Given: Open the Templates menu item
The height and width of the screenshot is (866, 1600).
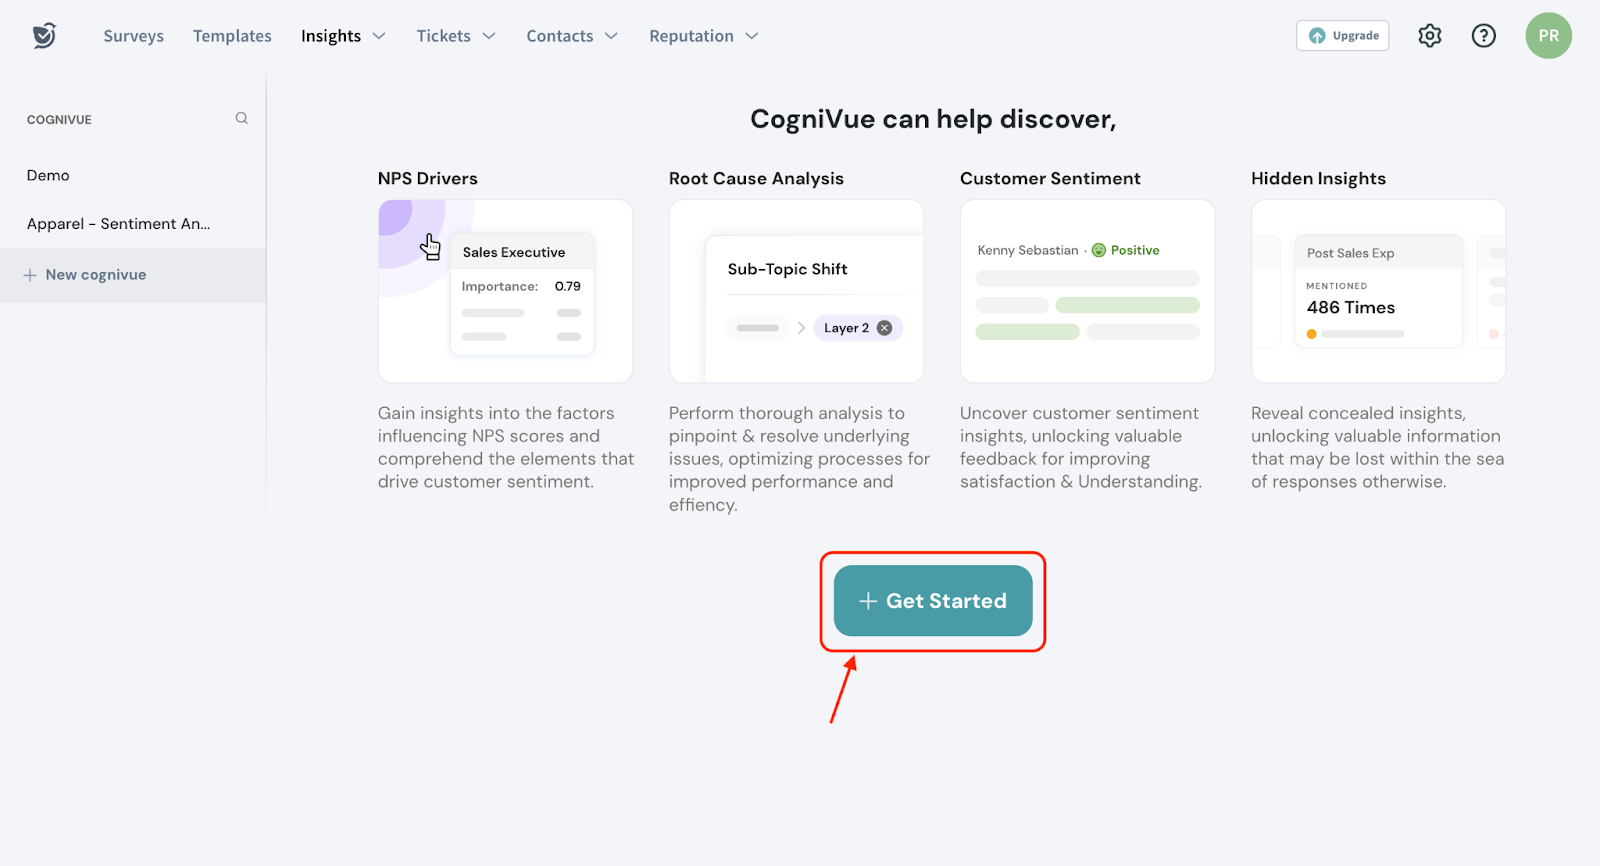Looking at the screenshot, I should tap(232, 36).
